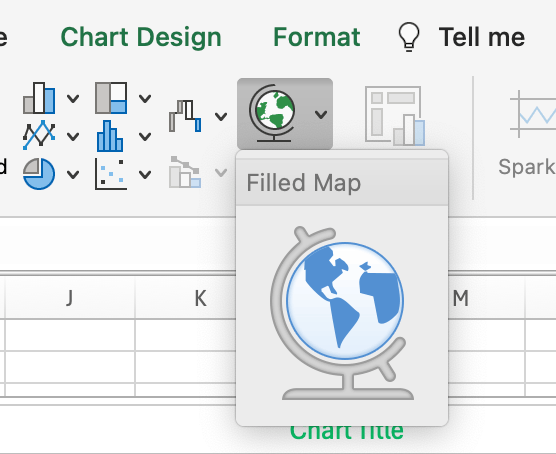Insert a line sparkline
The width and height of the screenshot is (556, 454).
[533, 114]
